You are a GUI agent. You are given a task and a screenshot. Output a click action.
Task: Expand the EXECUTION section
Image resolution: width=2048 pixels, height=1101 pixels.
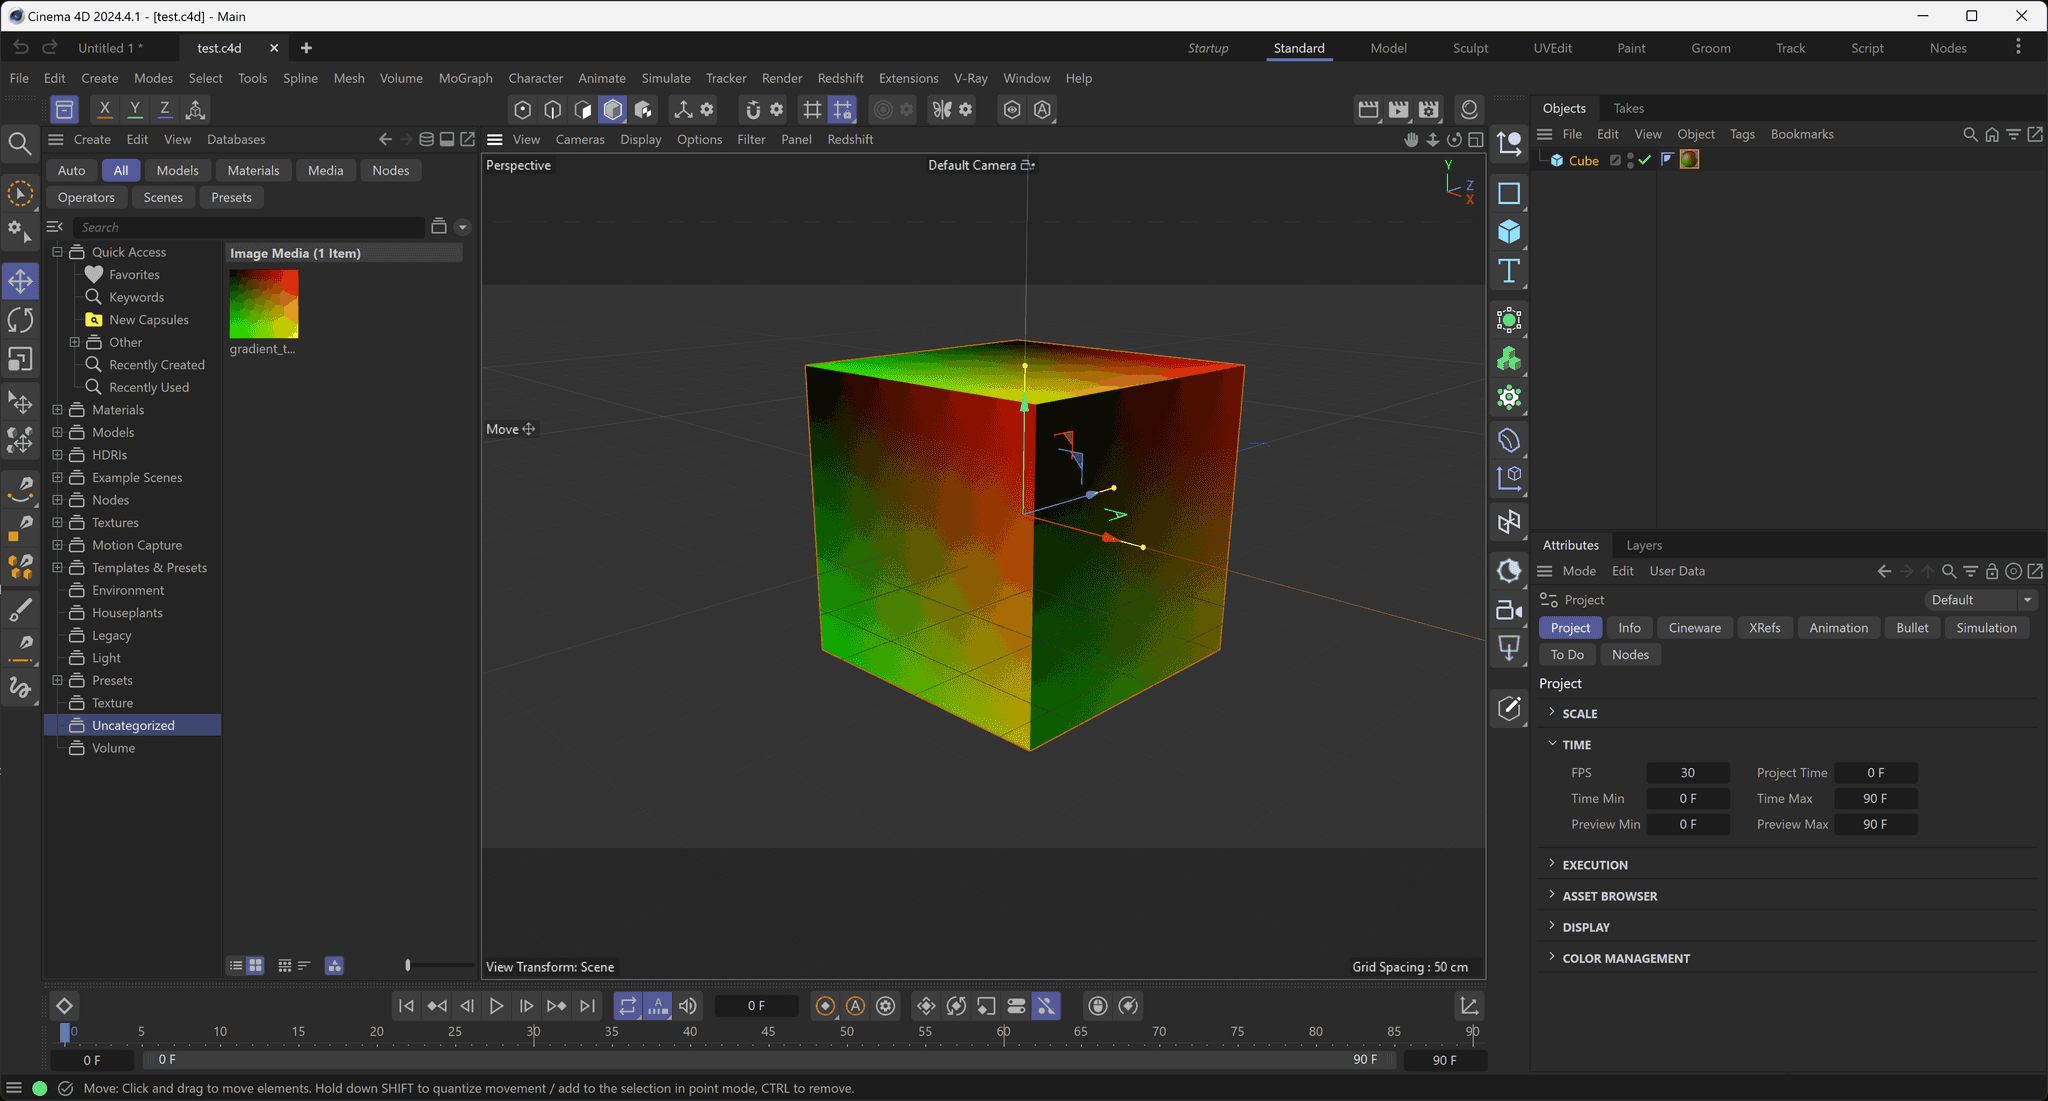pos(1552,864)
